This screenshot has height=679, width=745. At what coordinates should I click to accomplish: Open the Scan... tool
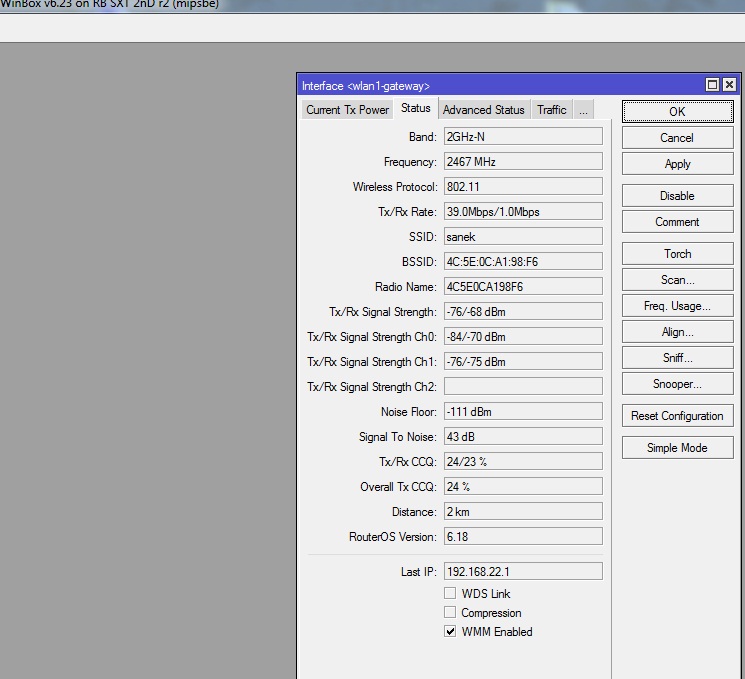pos(677,280)
